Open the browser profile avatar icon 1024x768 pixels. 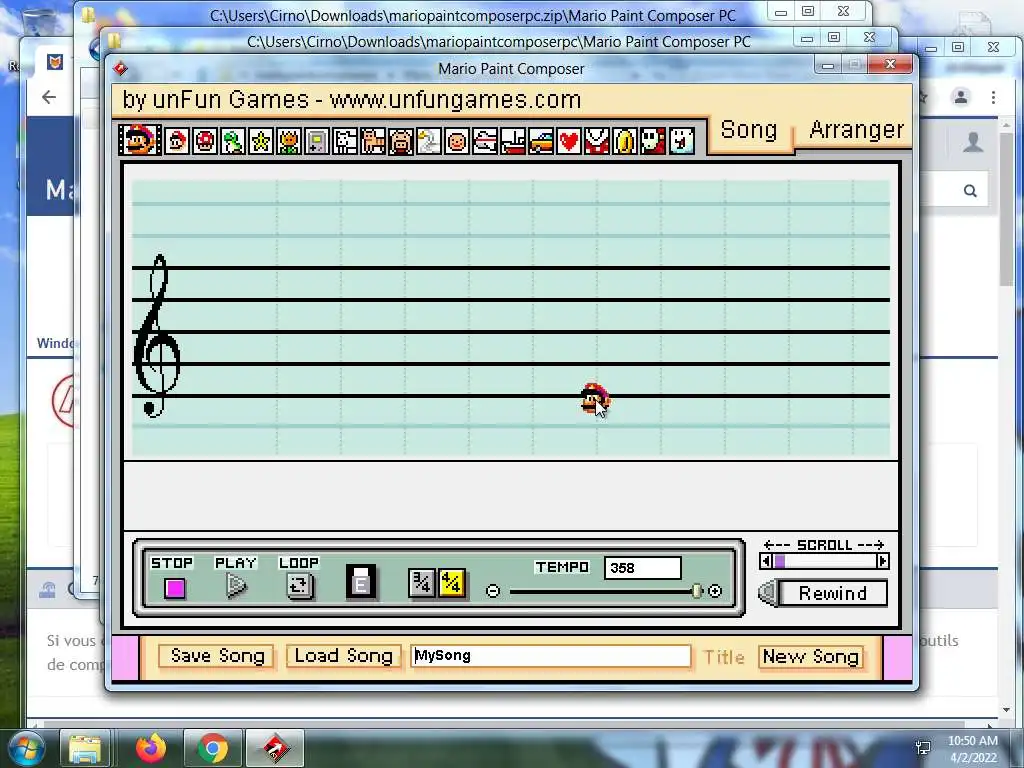pyautogui.click(x=961, y=97)
